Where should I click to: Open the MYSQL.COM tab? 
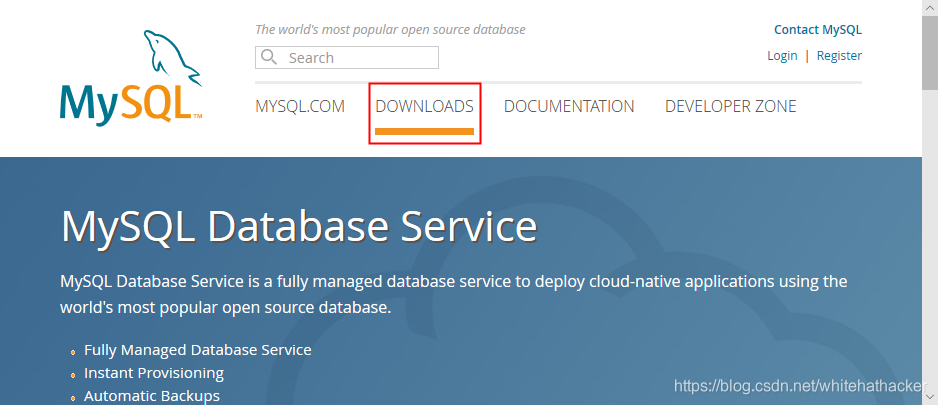click(x=300, y=106)
